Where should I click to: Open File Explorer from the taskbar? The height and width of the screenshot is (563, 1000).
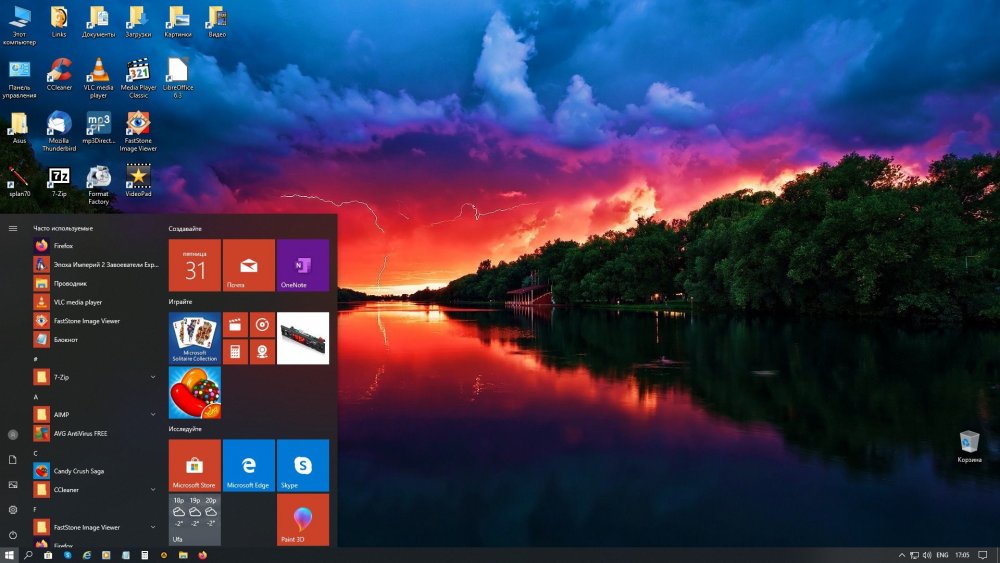[183, 555]
